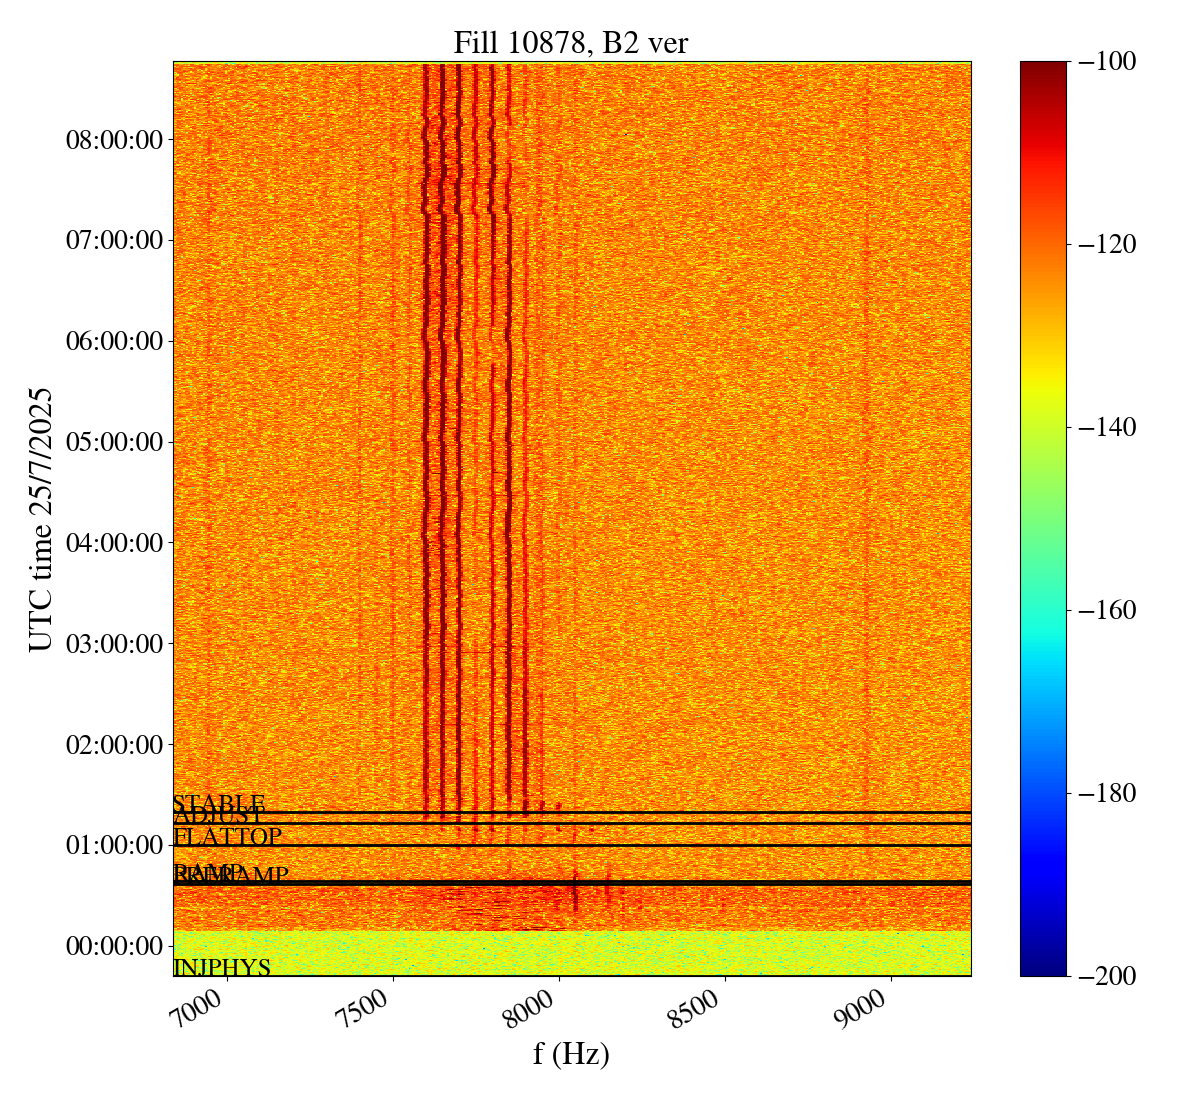
Task: Select the -180 colorbar tick label
Action: tap(1108, 794)
